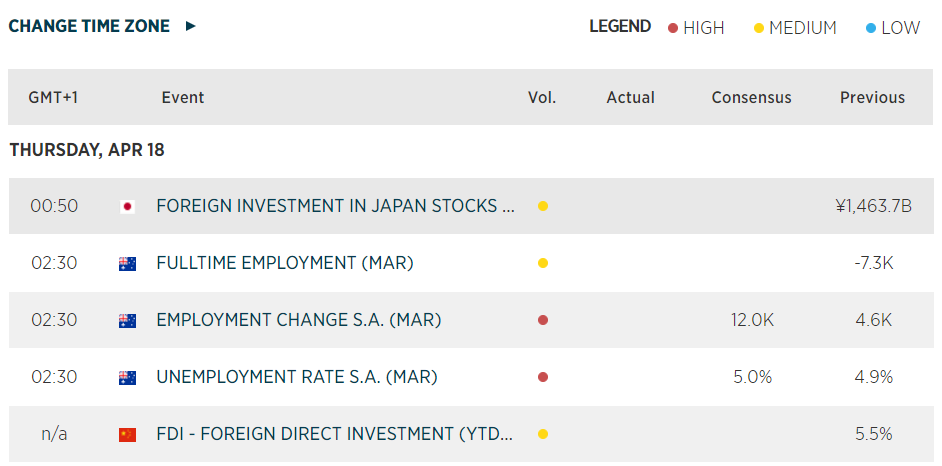Click medium volatility dot for Japan stocks row
Screen dimensions: 942x466
[542, 207]
